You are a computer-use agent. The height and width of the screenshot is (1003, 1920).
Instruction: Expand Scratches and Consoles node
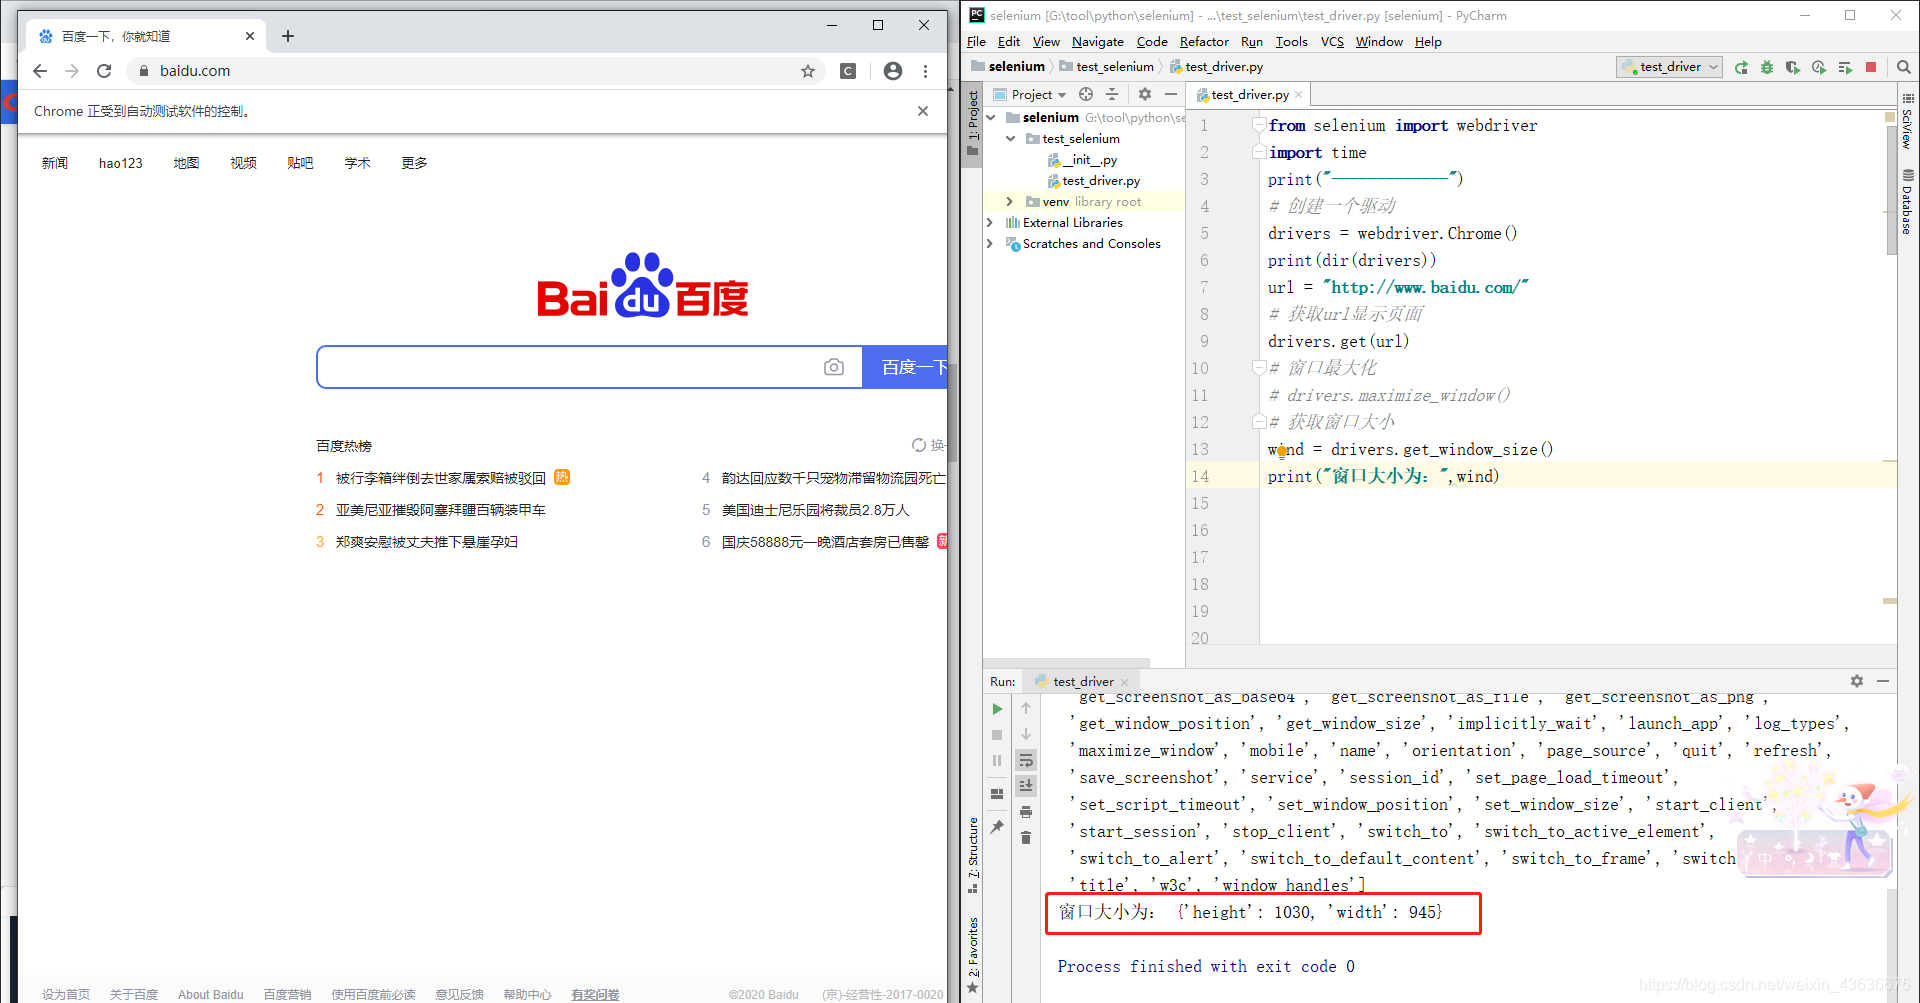[991, 244]
